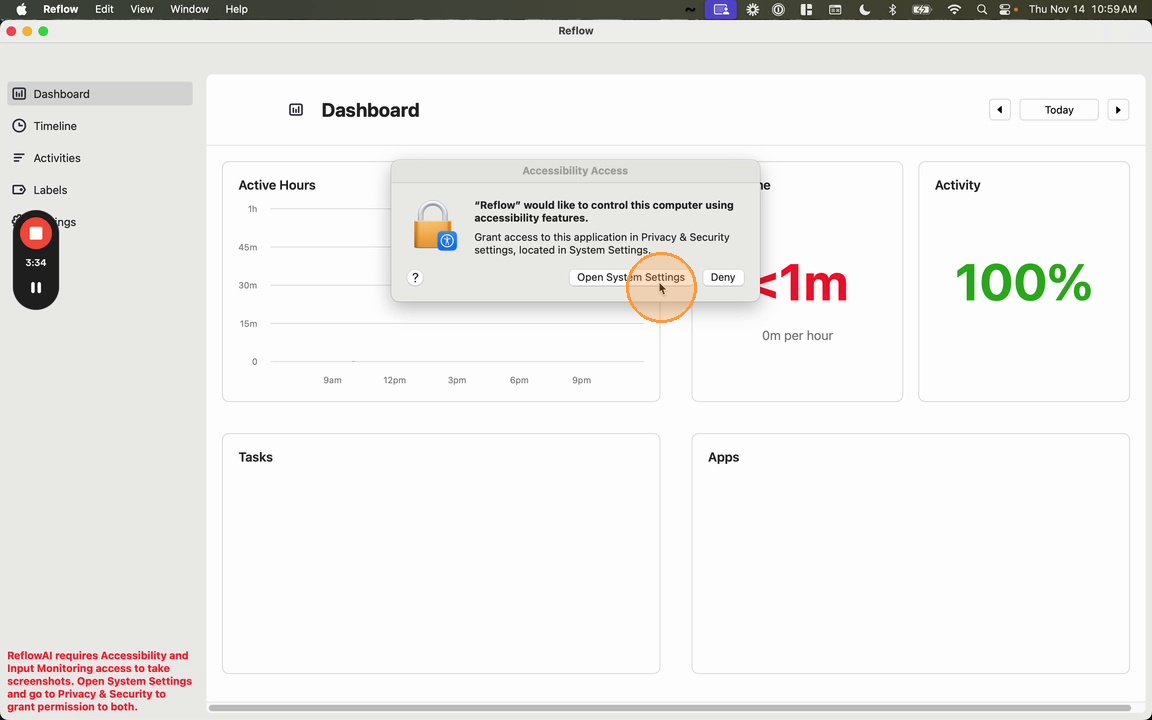Open the Wi-Fi menu
Image resolution: width=1152 pixels, height=720 pixels.
click(954, 10)
